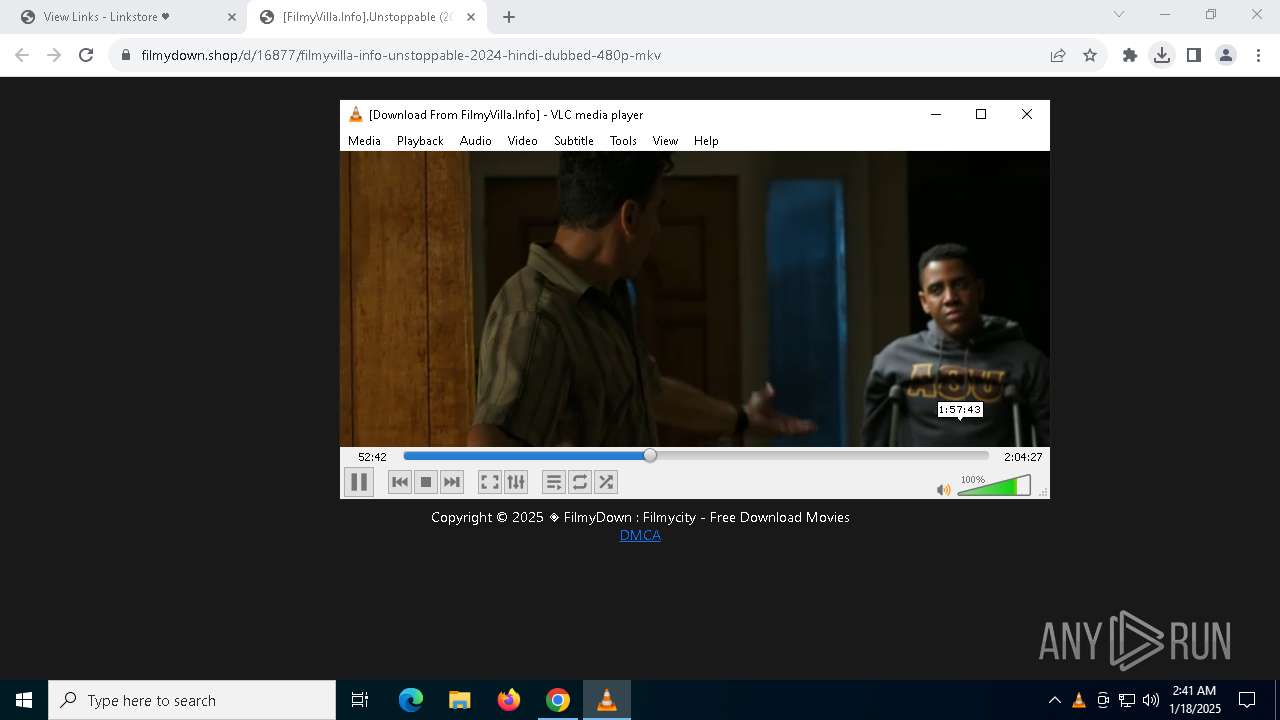Maximize the VLC media player window
The image size is (1280, 720).
click(x=981, y=114)
